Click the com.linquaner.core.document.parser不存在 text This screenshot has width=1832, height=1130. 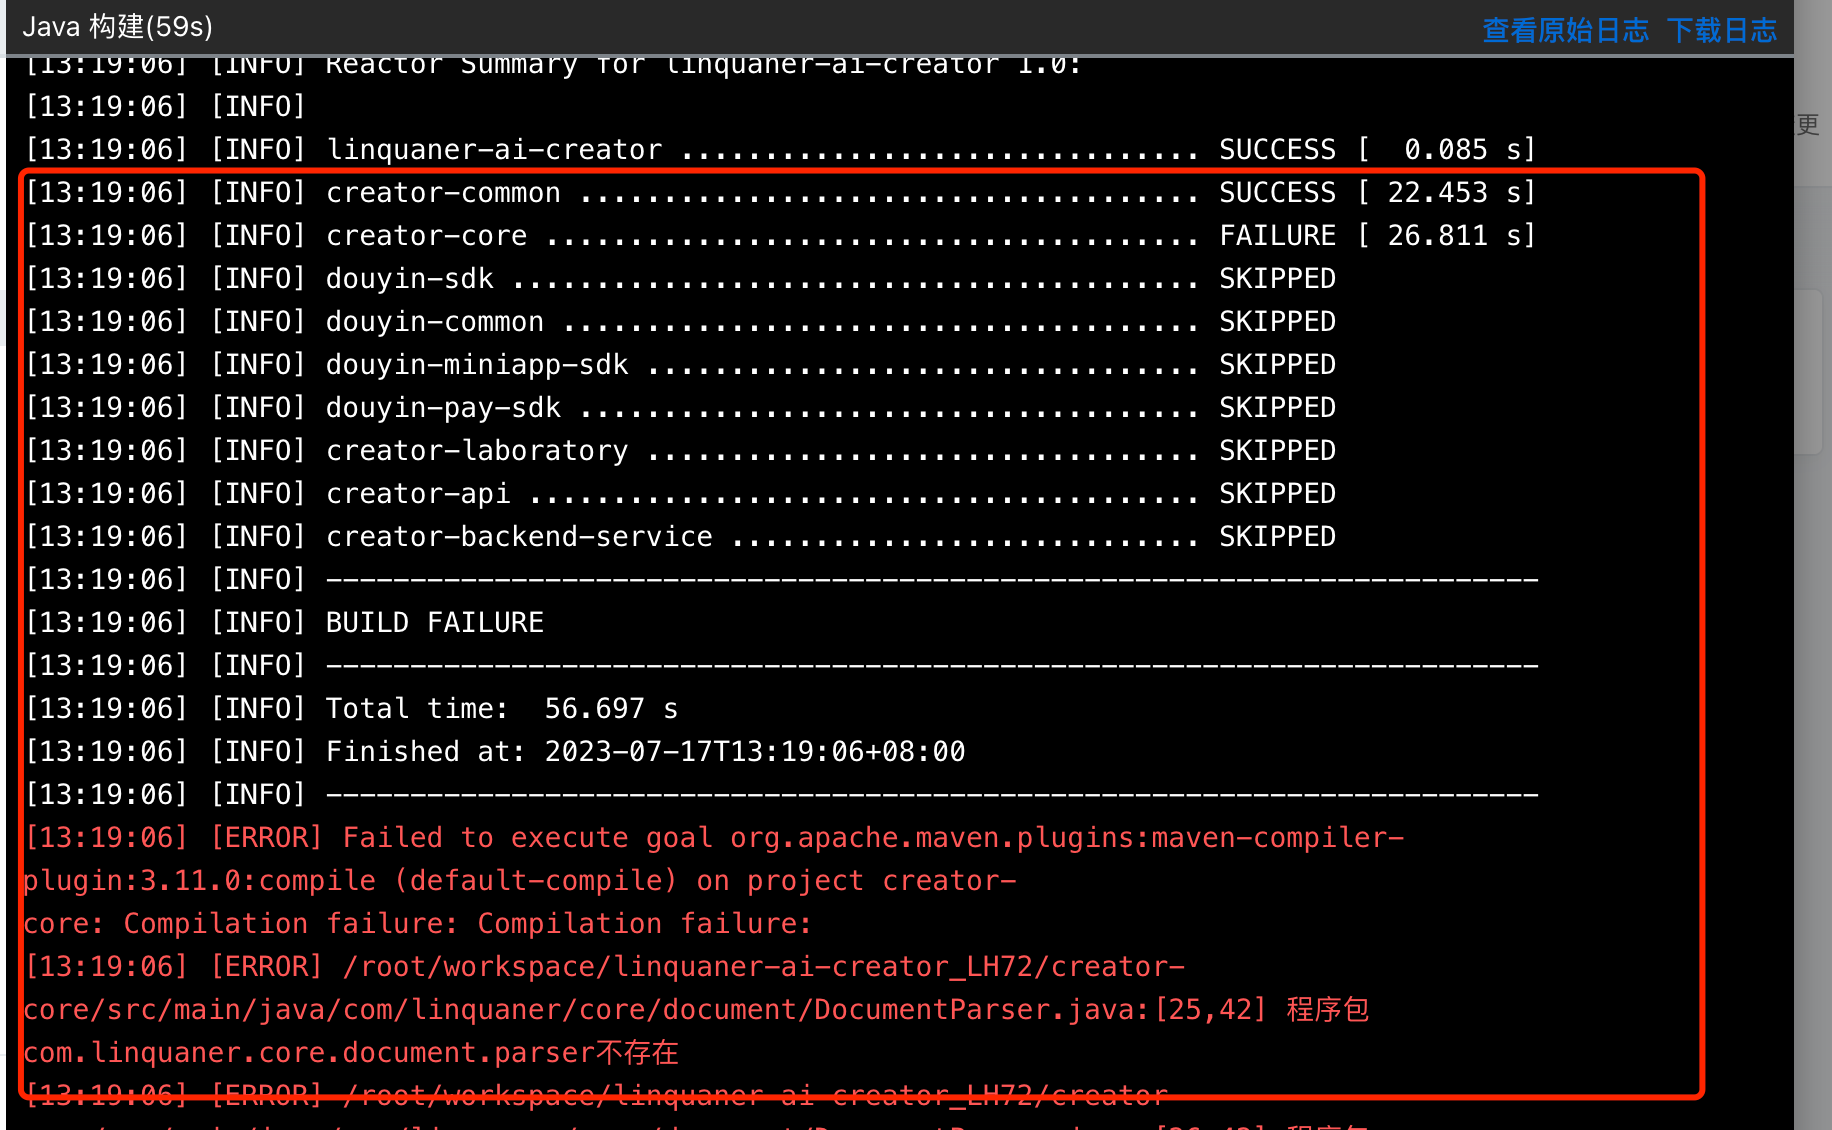pos(351,1053)
